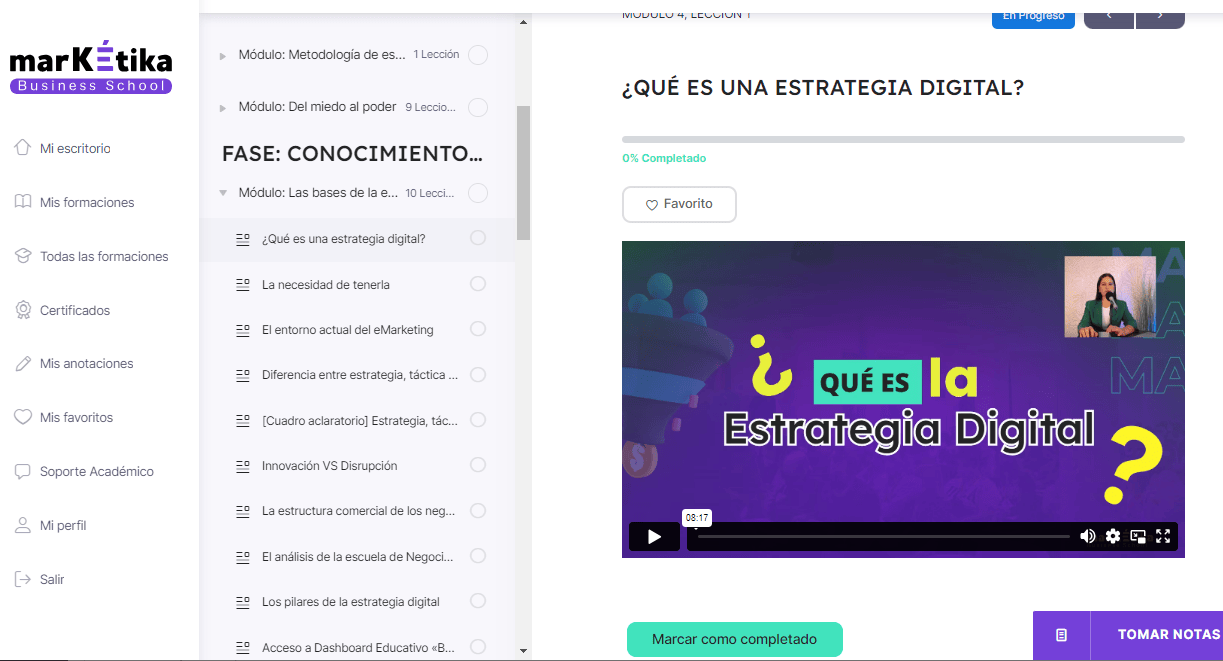Click the course list scrollbar up arrow
The width and height of the screenshot is (1223, 661).
[x=524, y=21]
